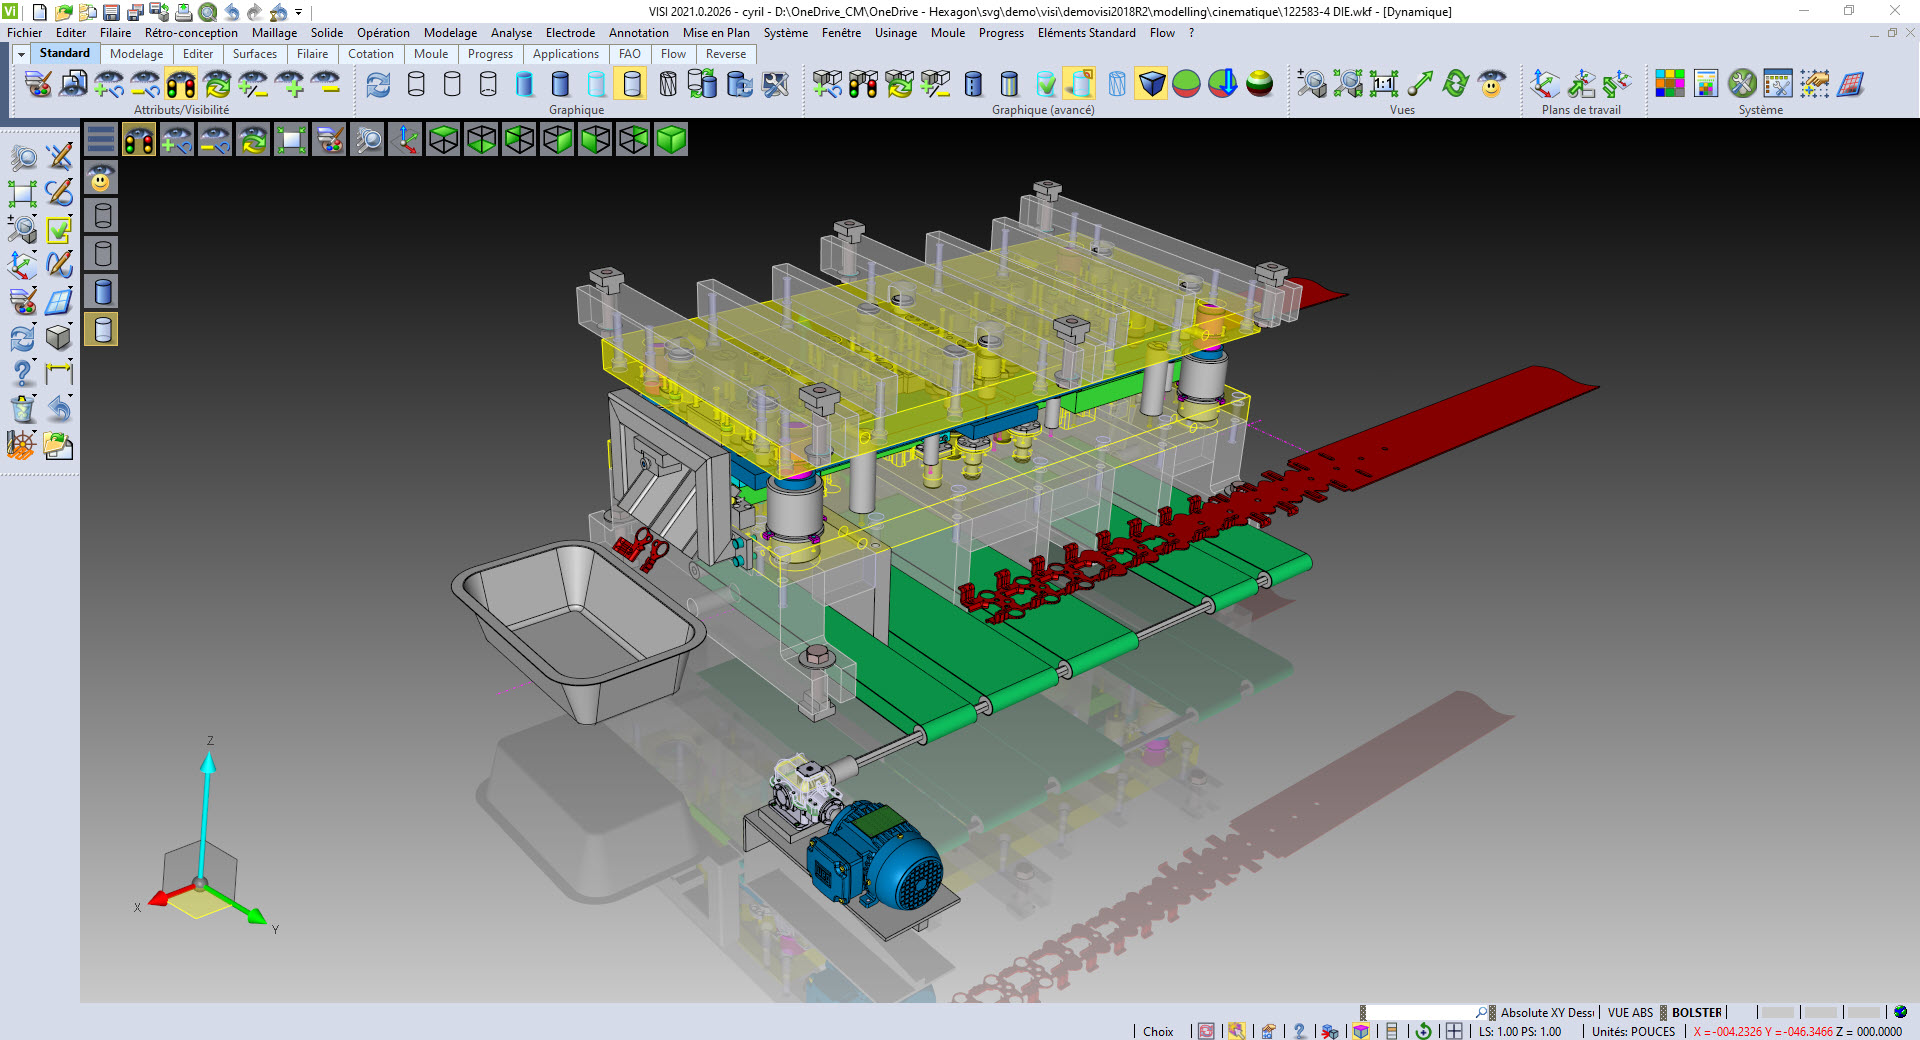Toggle the highlighted transparent shading mode
Viewport: 1920px width, 1040px height.
(x=632, y=84)
